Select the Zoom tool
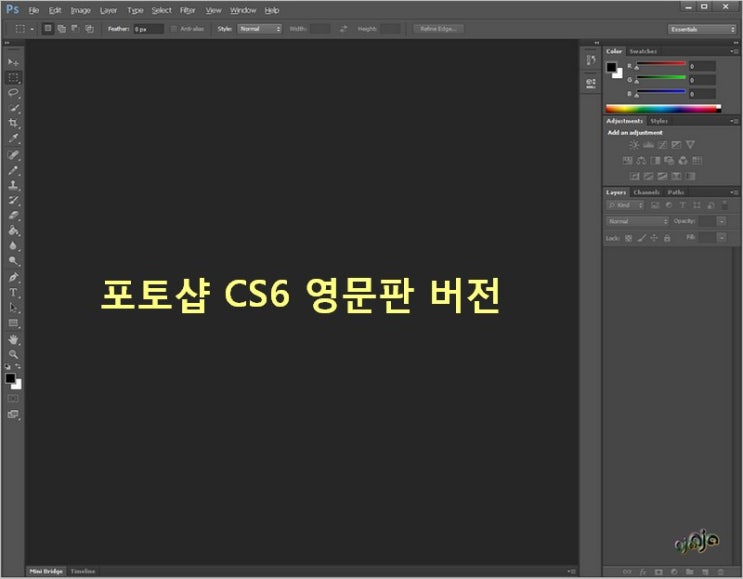This screenshot has height=579, width=743. coord(13,354)
